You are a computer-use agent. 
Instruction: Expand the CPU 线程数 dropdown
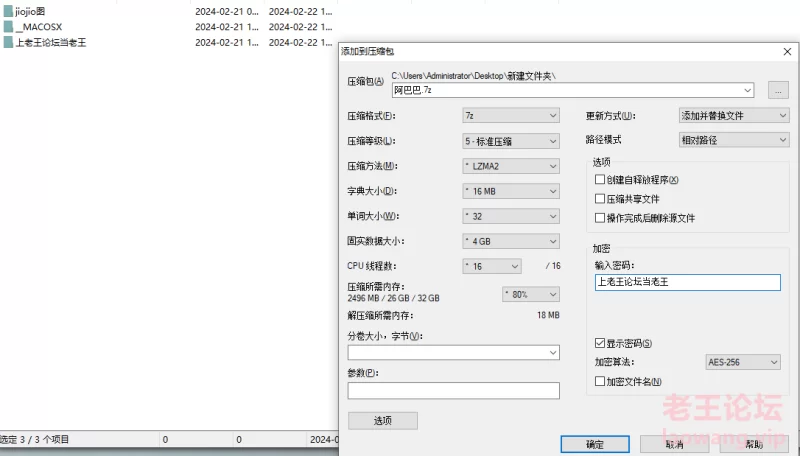[x=491, y=266]
